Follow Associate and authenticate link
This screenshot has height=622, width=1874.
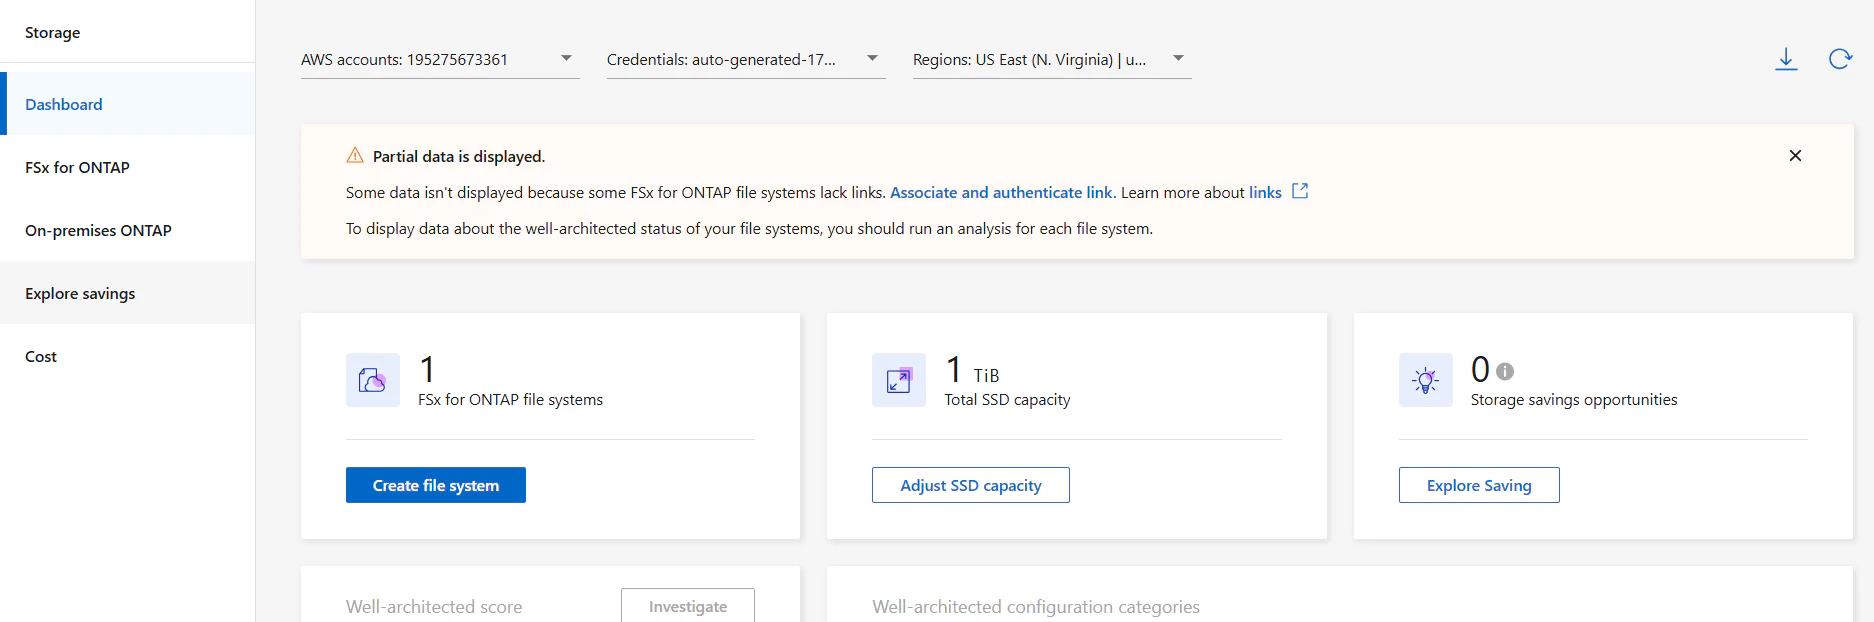pos(1001,192)
